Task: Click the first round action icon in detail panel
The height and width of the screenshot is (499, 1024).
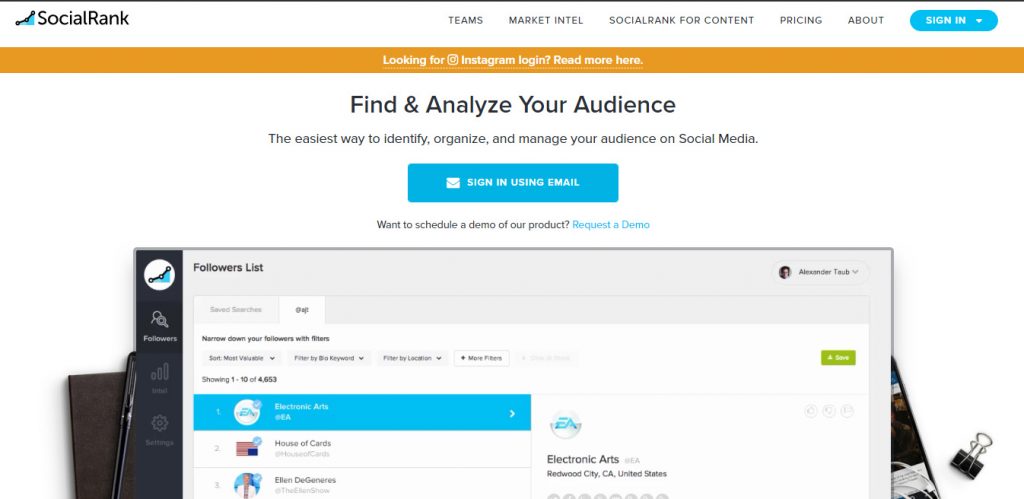Action: click(810, 411)
